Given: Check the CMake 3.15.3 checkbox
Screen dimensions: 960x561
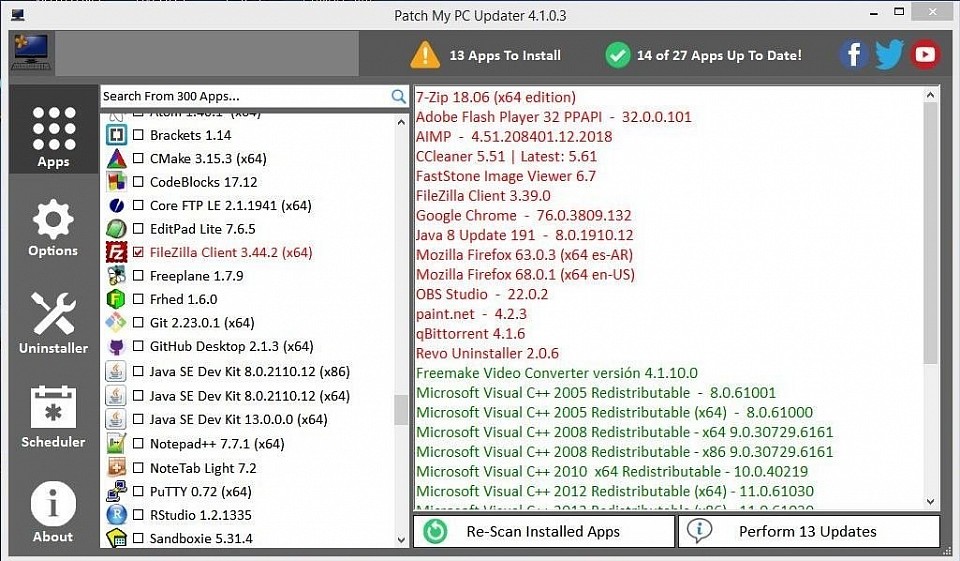Looking at the screenshot, I should [x=138, y=159].
